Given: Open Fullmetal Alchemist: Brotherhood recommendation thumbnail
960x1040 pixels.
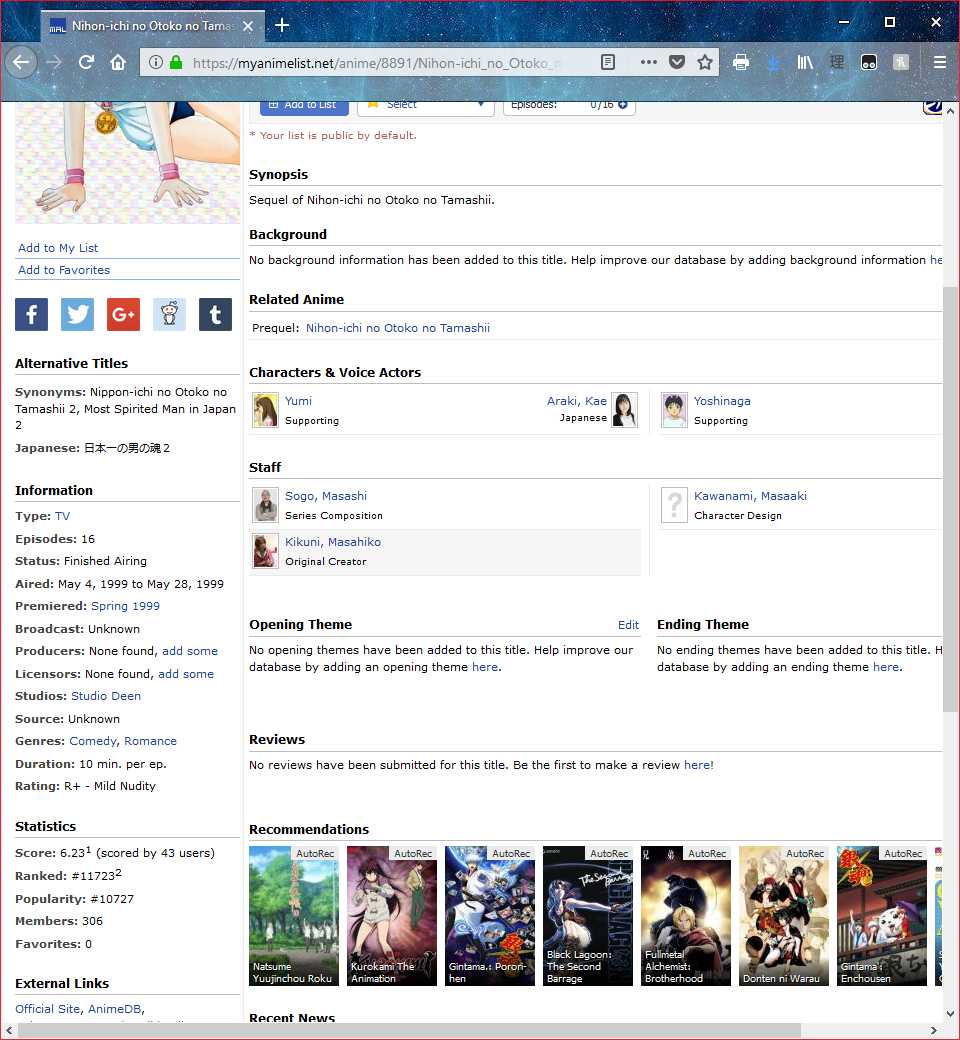Looking at the screenshot, I should (686, 916).
